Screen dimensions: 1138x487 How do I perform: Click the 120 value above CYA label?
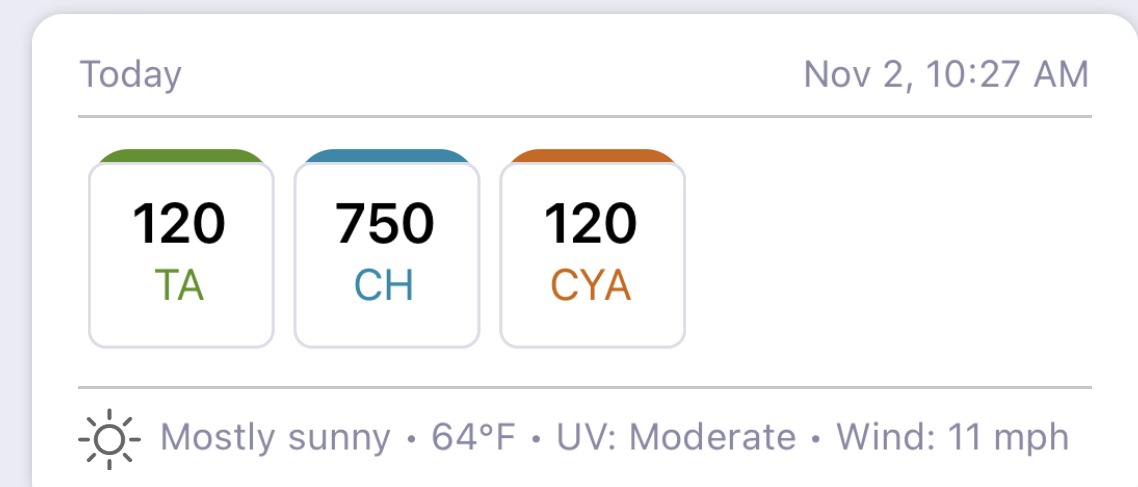pyautogui.click(x=590, y=224)
